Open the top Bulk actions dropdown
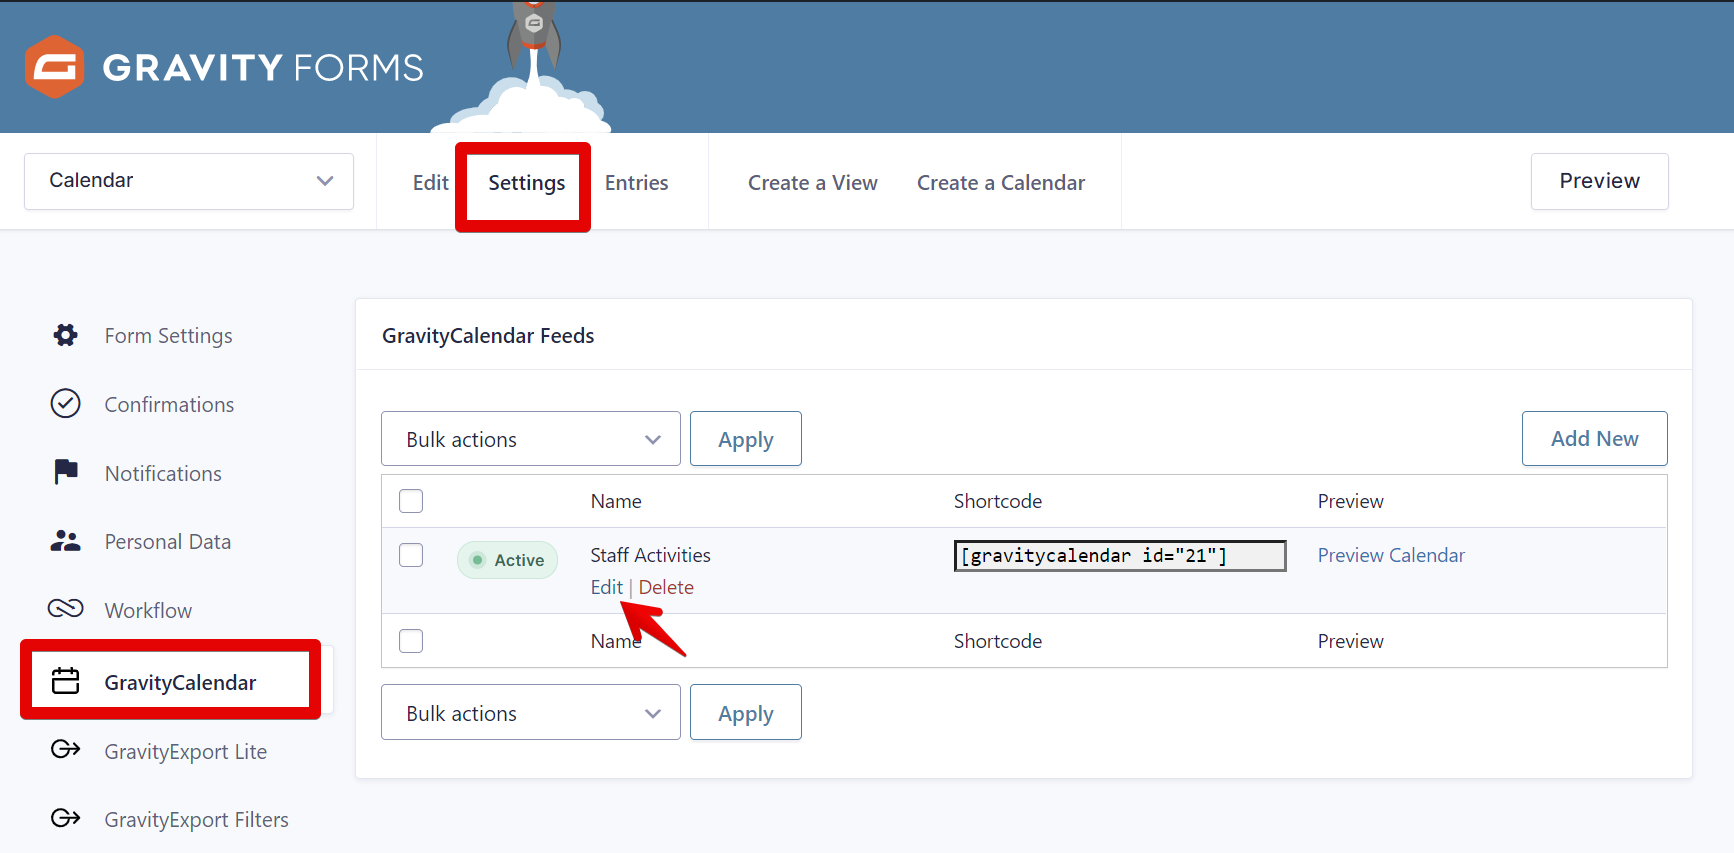The width and height of the screenshot is (1734, 853). 531,439
